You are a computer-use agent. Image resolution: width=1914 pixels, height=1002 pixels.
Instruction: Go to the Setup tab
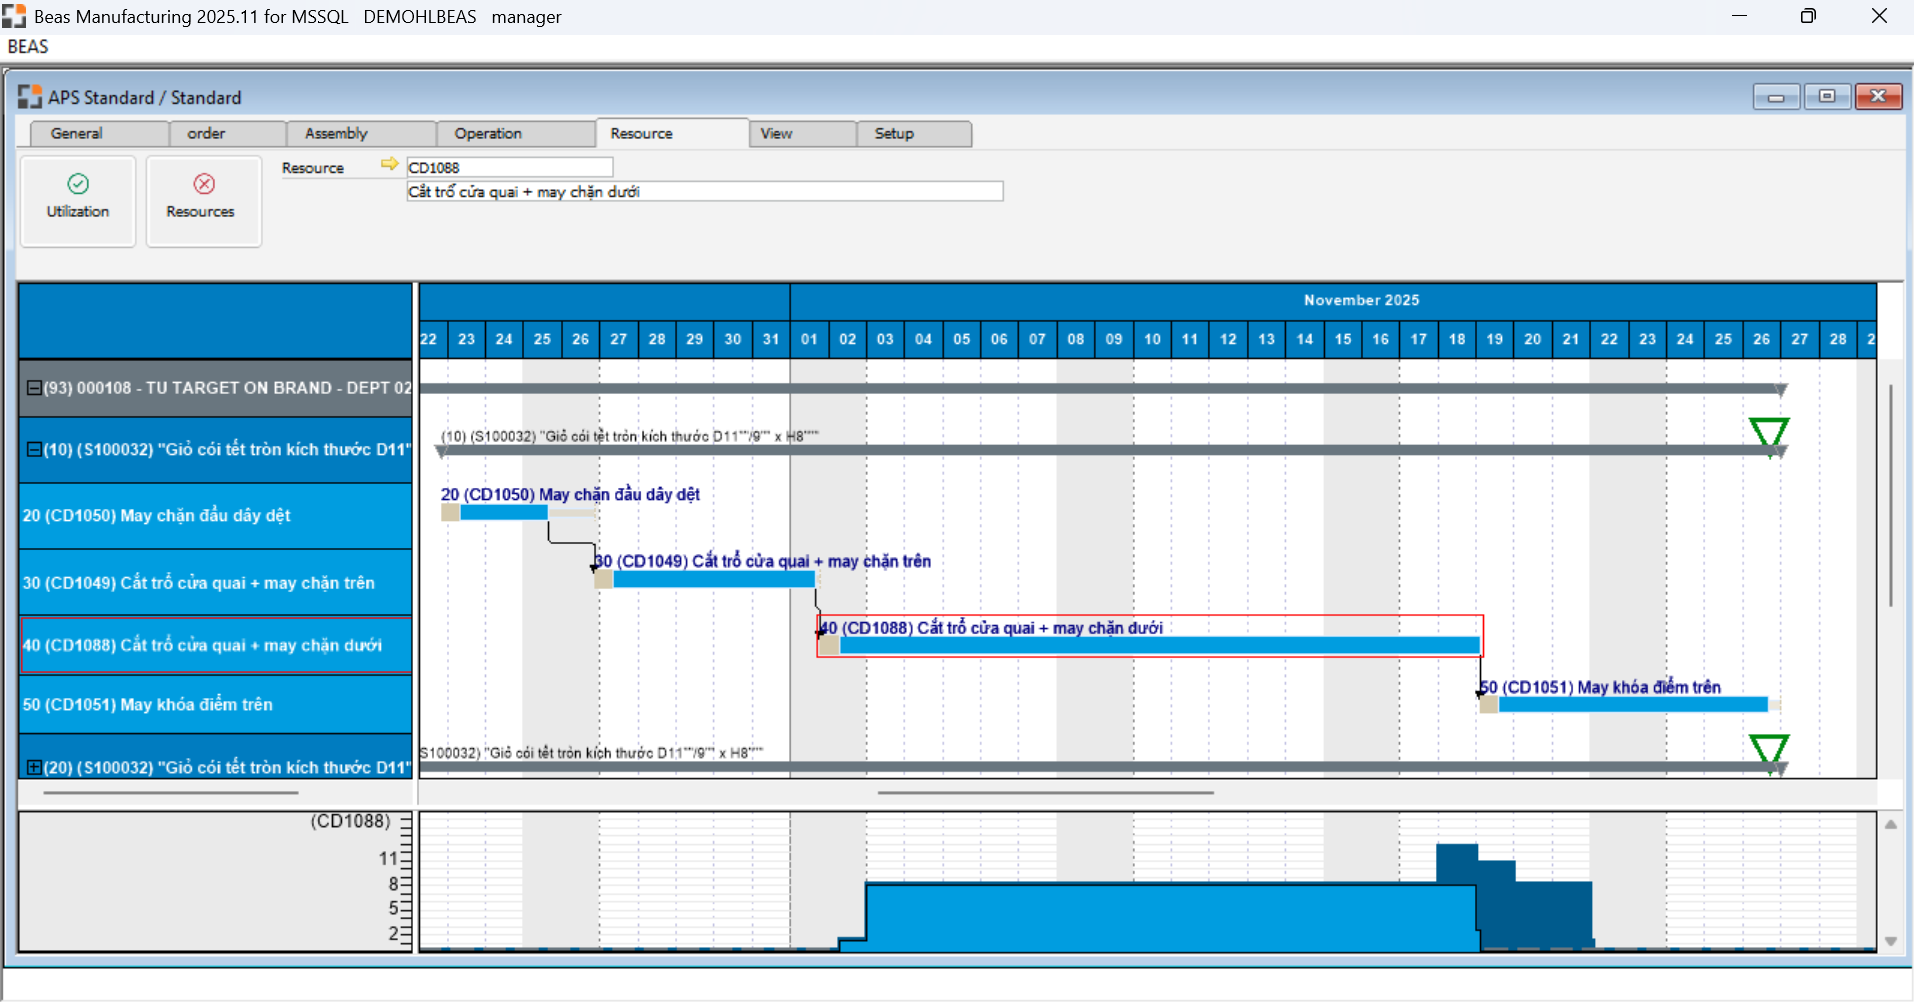coord(894,134)
